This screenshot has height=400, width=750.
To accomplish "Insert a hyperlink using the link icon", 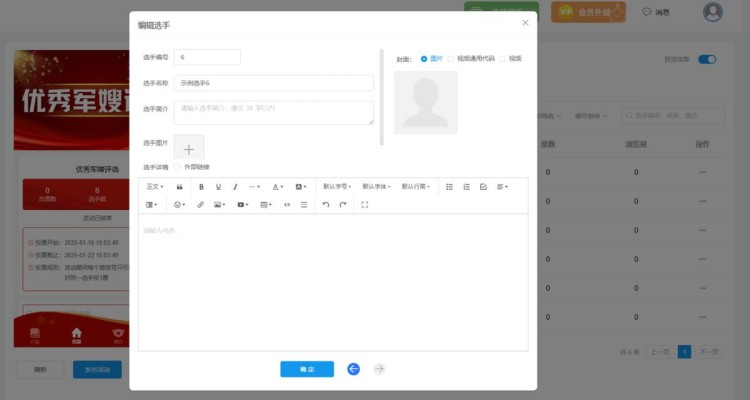I will pos(200,204).
